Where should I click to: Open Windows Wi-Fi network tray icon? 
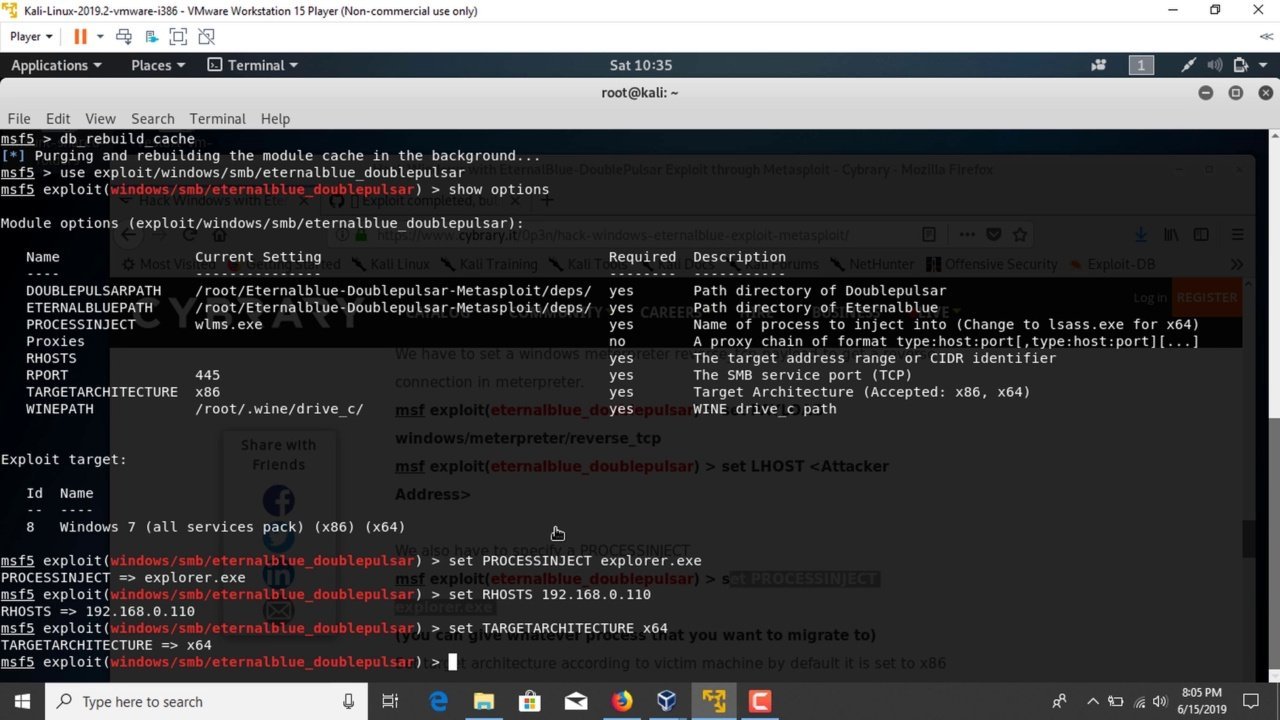click(x=1139, y=701)
